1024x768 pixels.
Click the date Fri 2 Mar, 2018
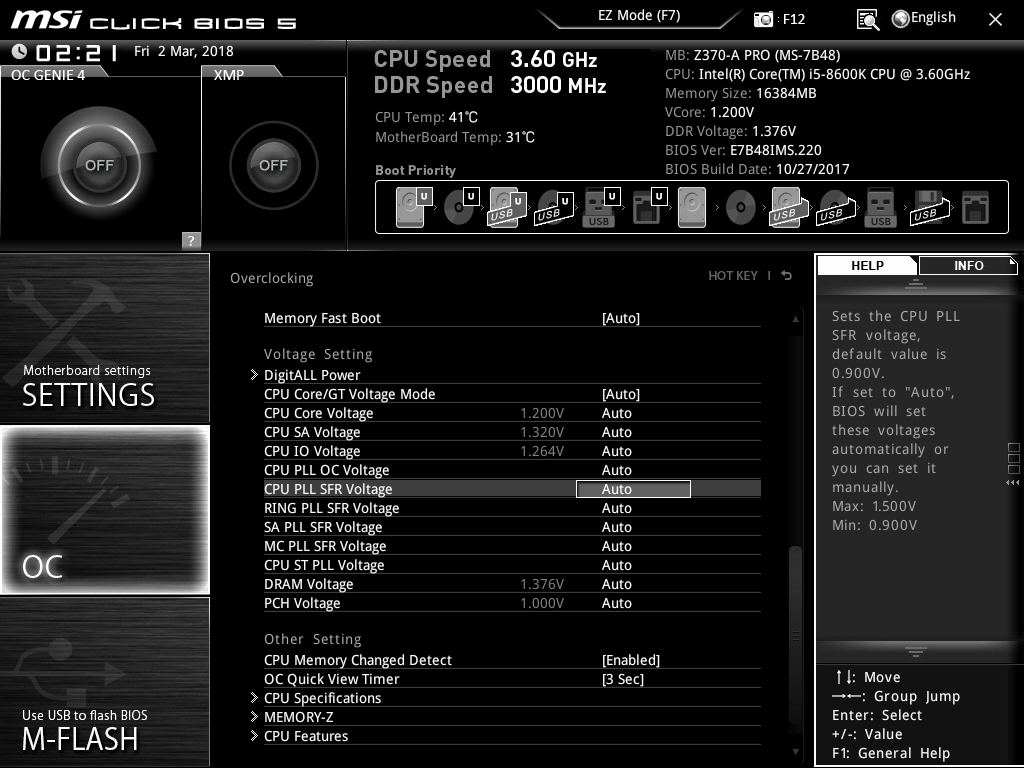click(184, 51)
